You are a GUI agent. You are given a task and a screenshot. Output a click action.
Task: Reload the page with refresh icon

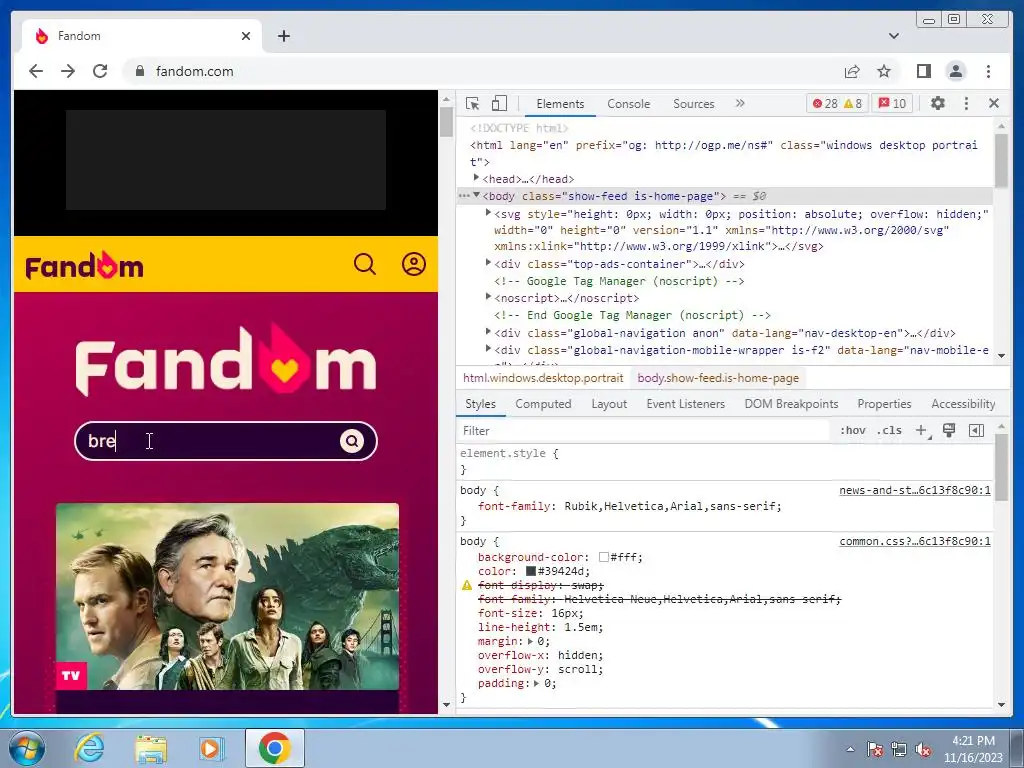[100, 71]
